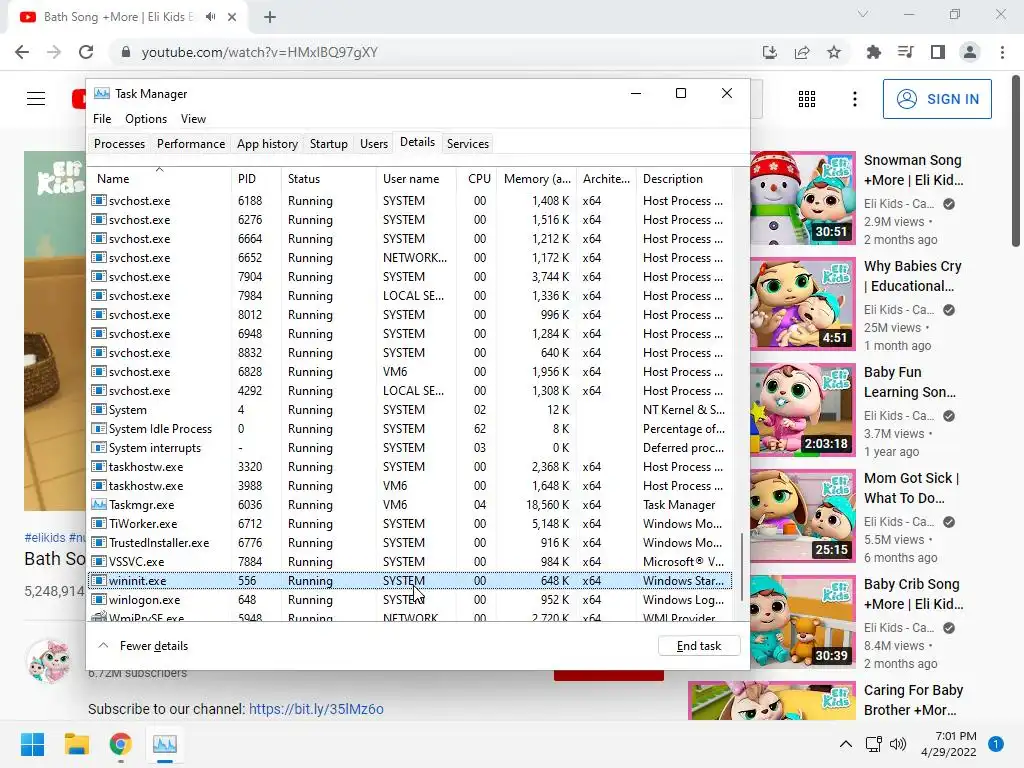This screenshot has height=768, width=1024.
Task: Open the Task Manager File menu
Action: coord(102,119)
